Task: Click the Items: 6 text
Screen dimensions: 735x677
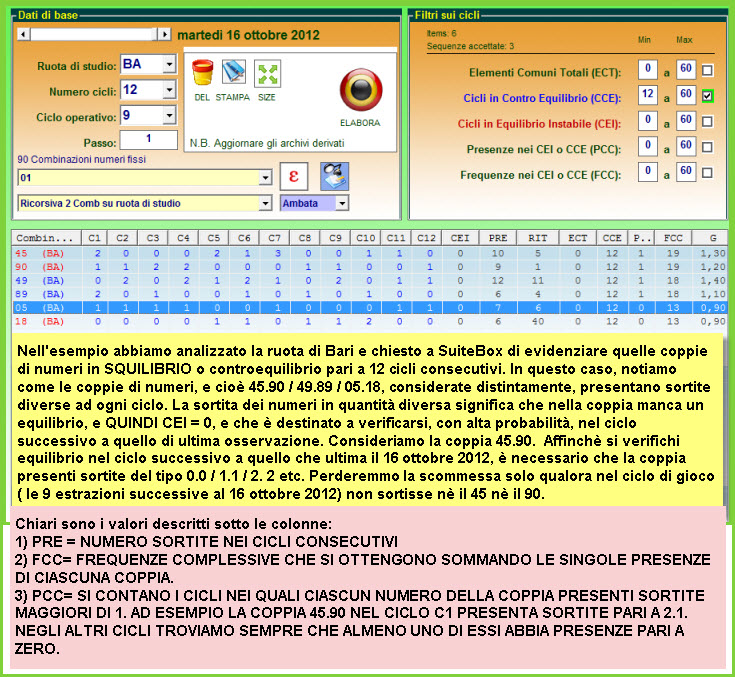Action: 441,33
